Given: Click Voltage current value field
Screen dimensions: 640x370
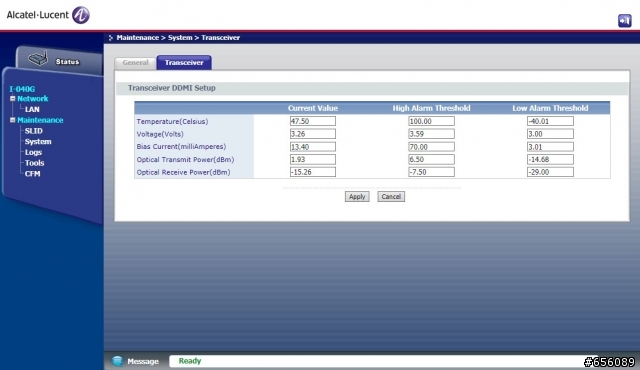Looking at the screenshot, I should tap(313, 134).
